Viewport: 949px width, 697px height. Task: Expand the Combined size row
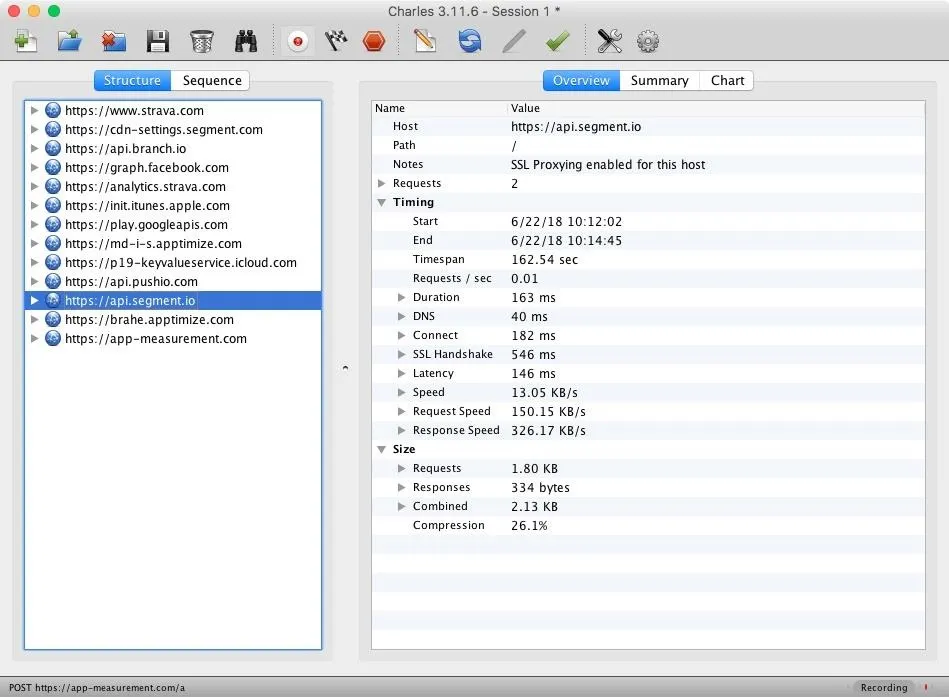tap(401, 506)
